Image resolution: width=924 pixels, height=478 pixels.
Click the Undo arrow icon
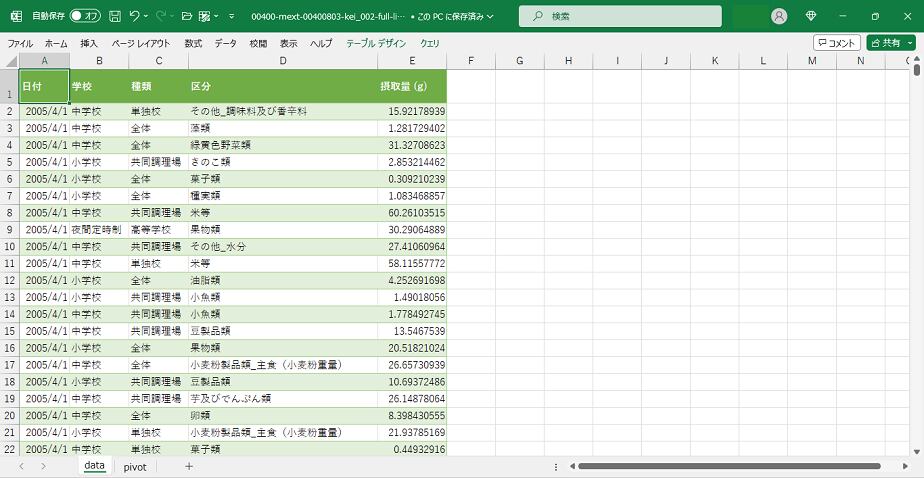click(x=135, y=16)
